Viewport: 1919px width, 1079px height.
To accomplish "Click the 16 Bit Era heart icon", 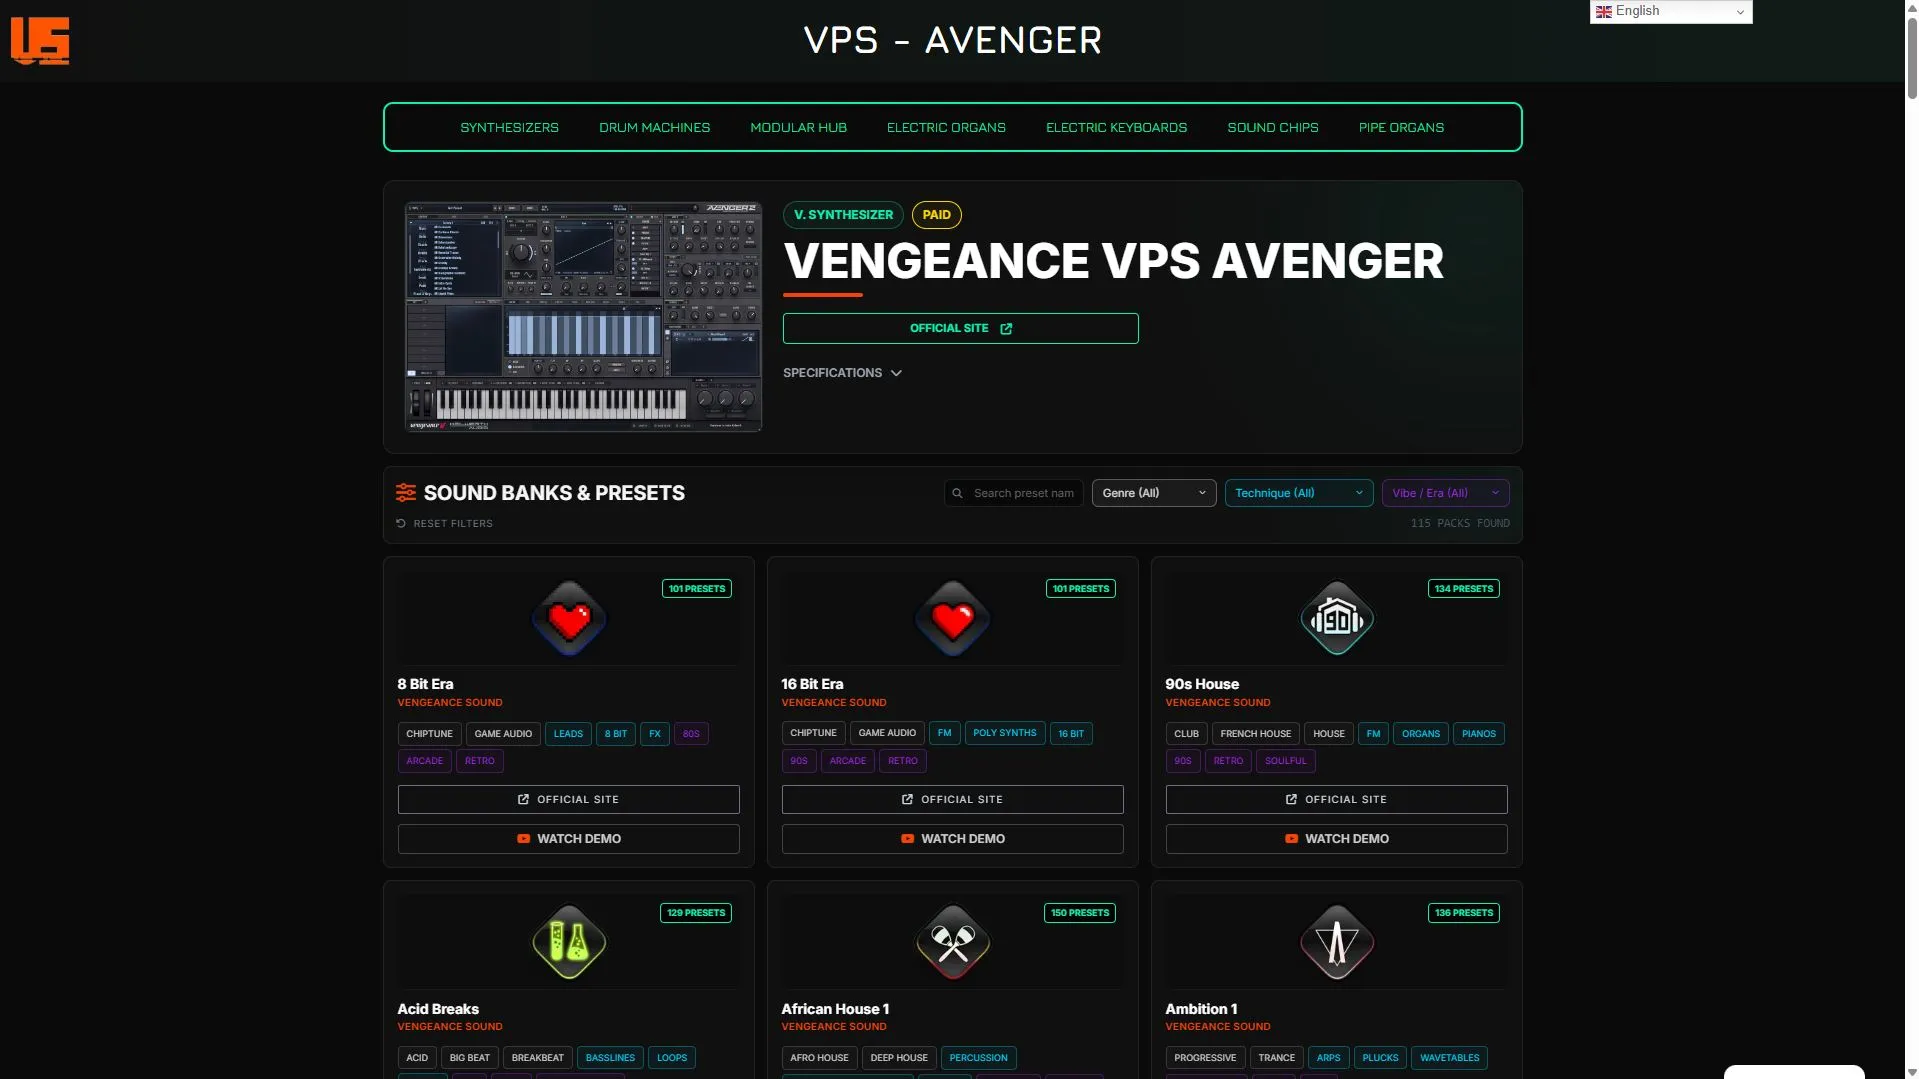I will tap(952, 619).
